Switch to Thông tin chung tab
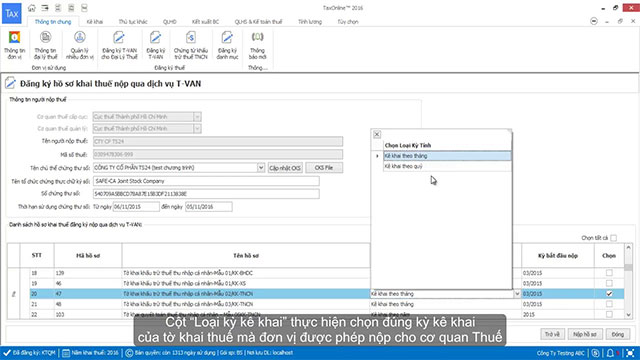640x360 pixels. click(x=53, y=22)
